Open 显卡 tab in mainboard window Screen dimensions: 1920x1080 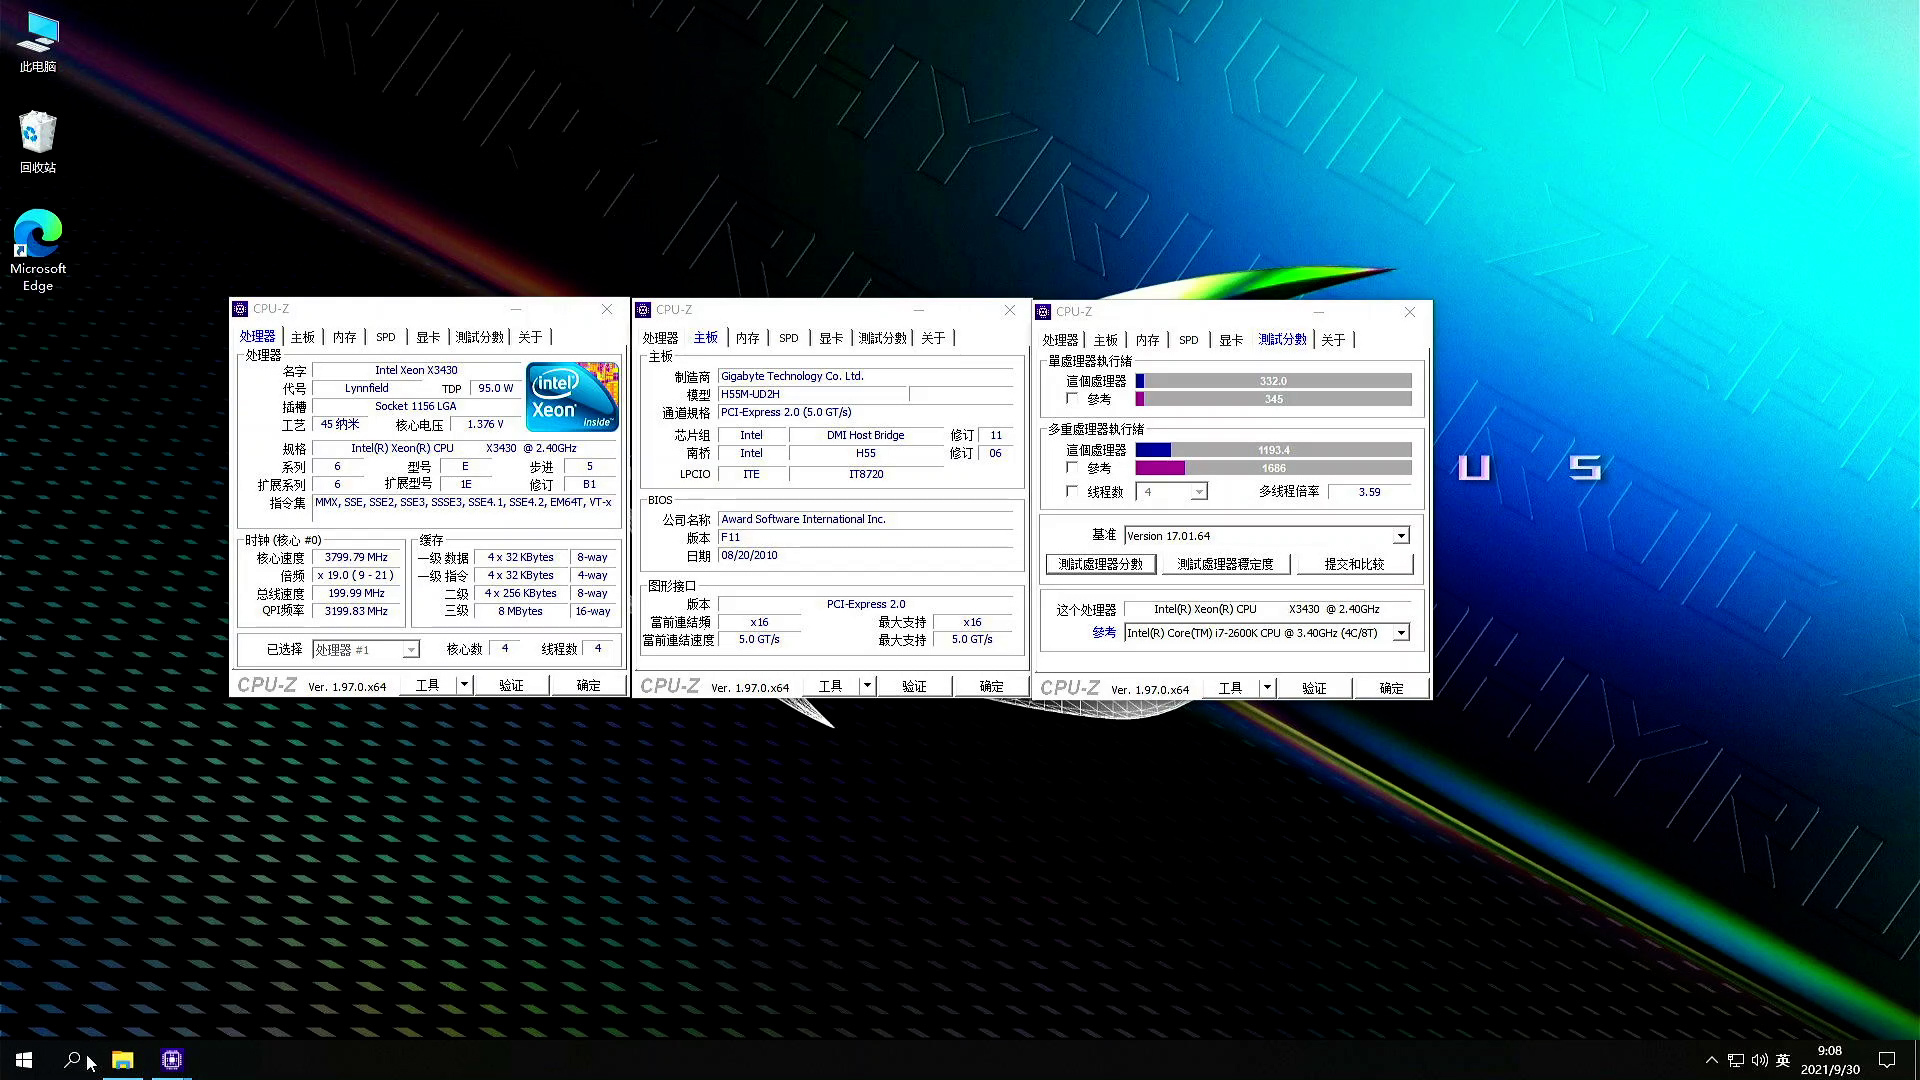pyautogui.click(x=831, y=339)
